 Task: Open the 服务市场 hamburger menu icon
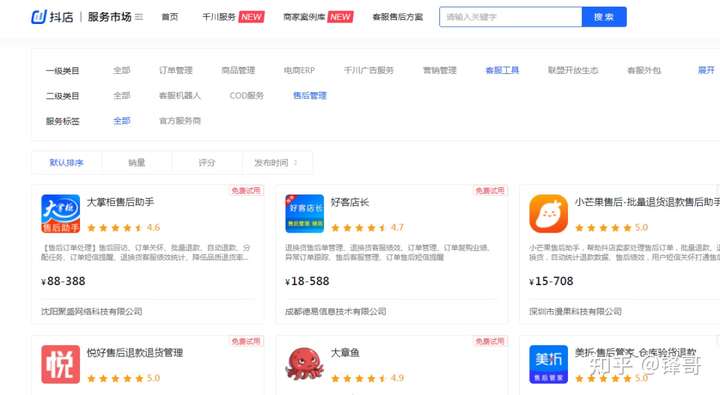[x=139, y=17]
